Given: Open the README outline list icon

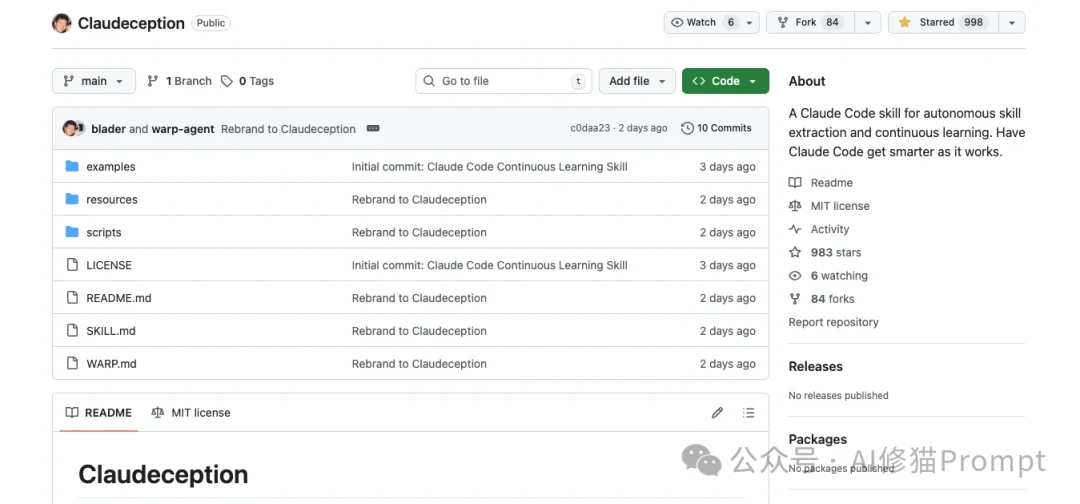Looking at the screenshot, I should coord(748,413).
